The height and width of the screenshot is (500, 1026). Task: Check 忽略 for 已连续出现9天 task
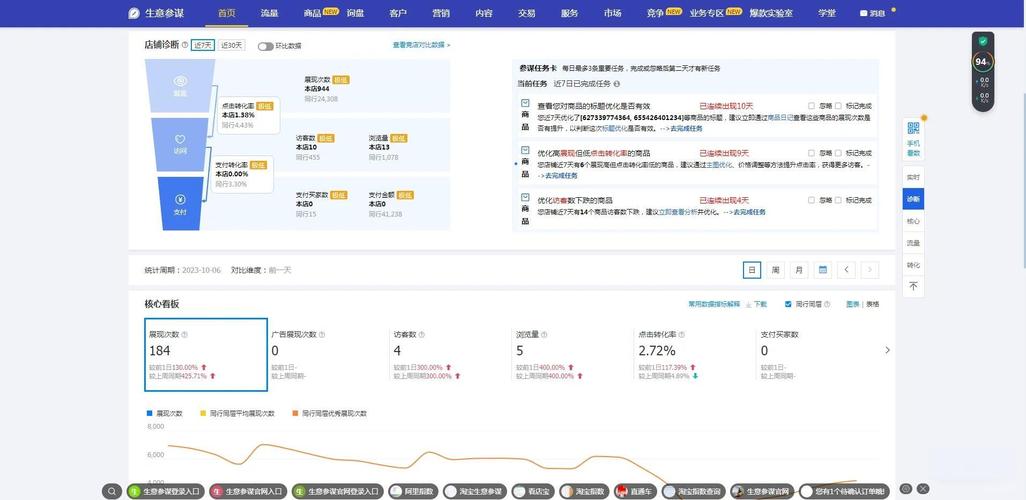pyautogui.click(x=811, y=153)
